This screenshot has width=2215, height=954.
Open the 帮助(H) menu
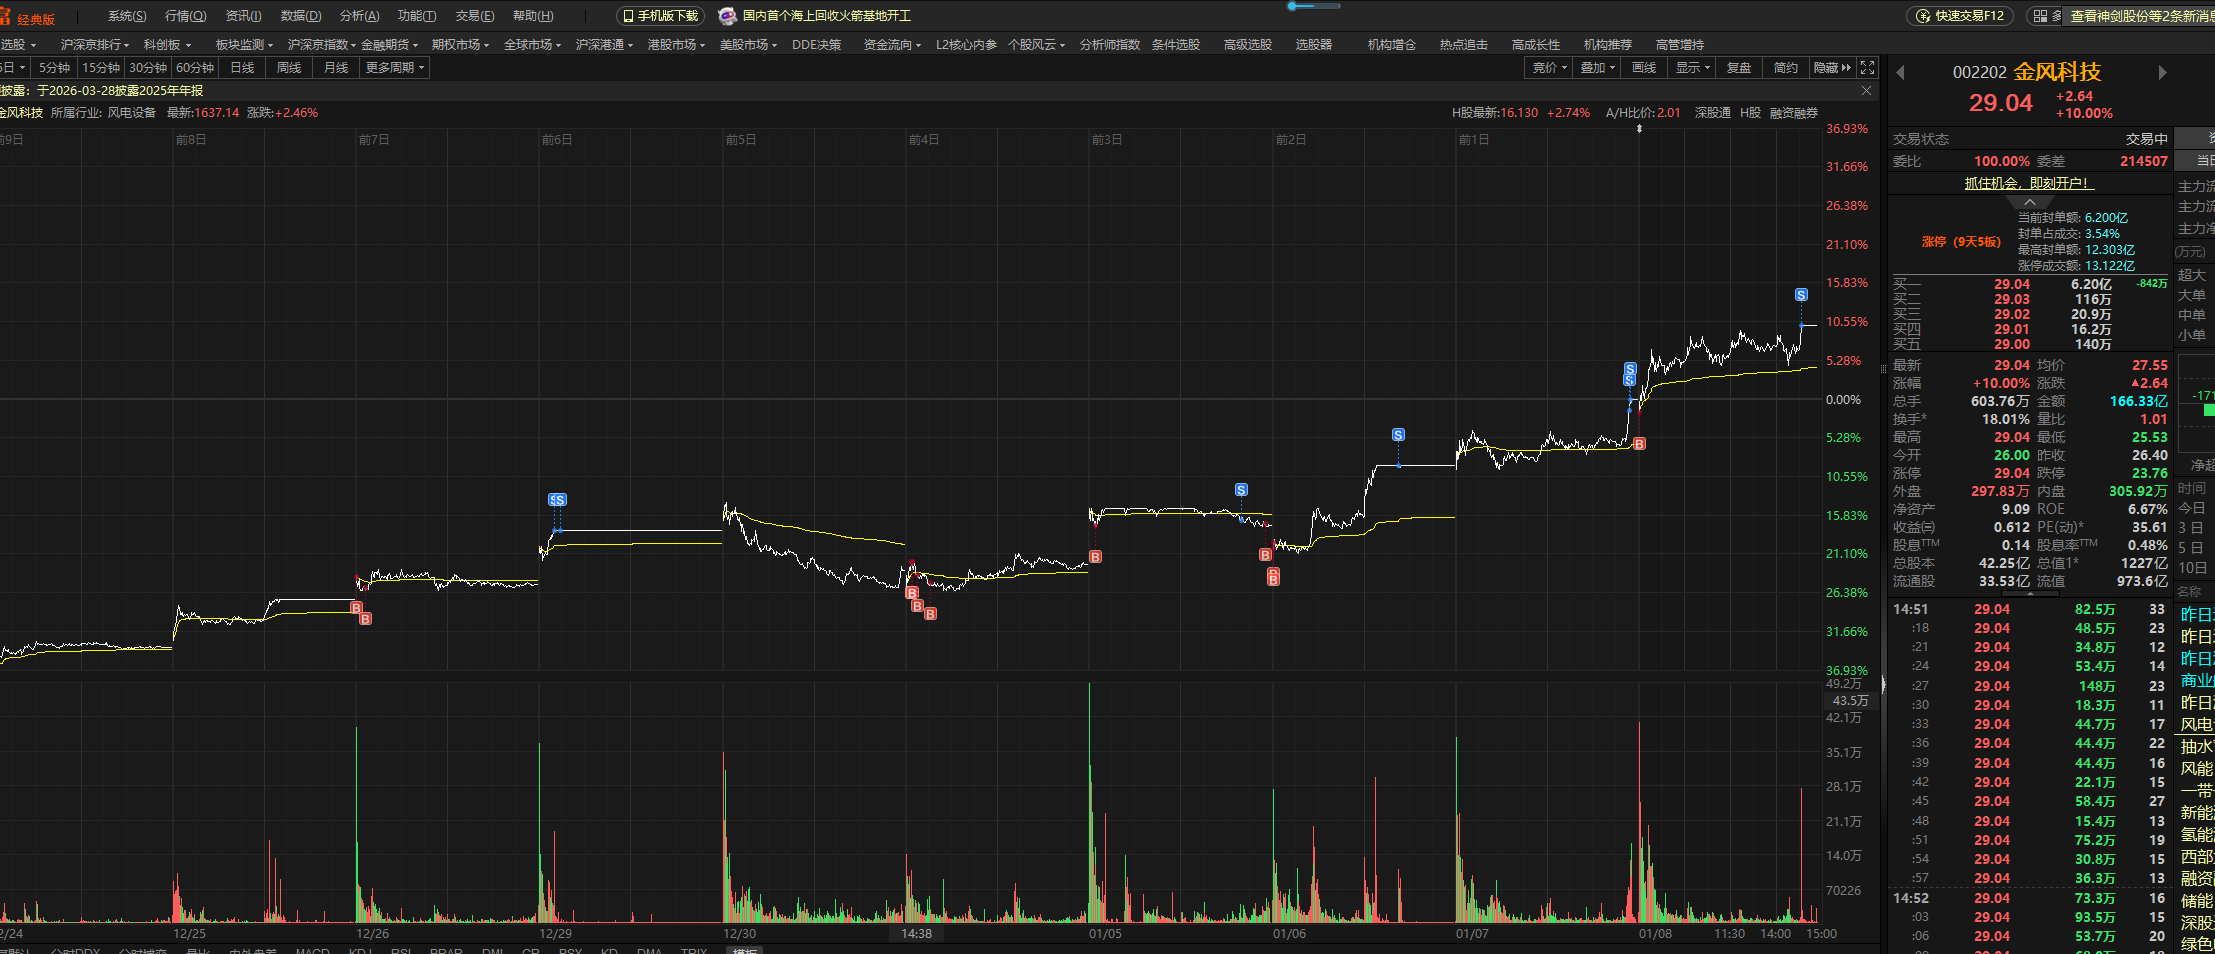(533, 16)
